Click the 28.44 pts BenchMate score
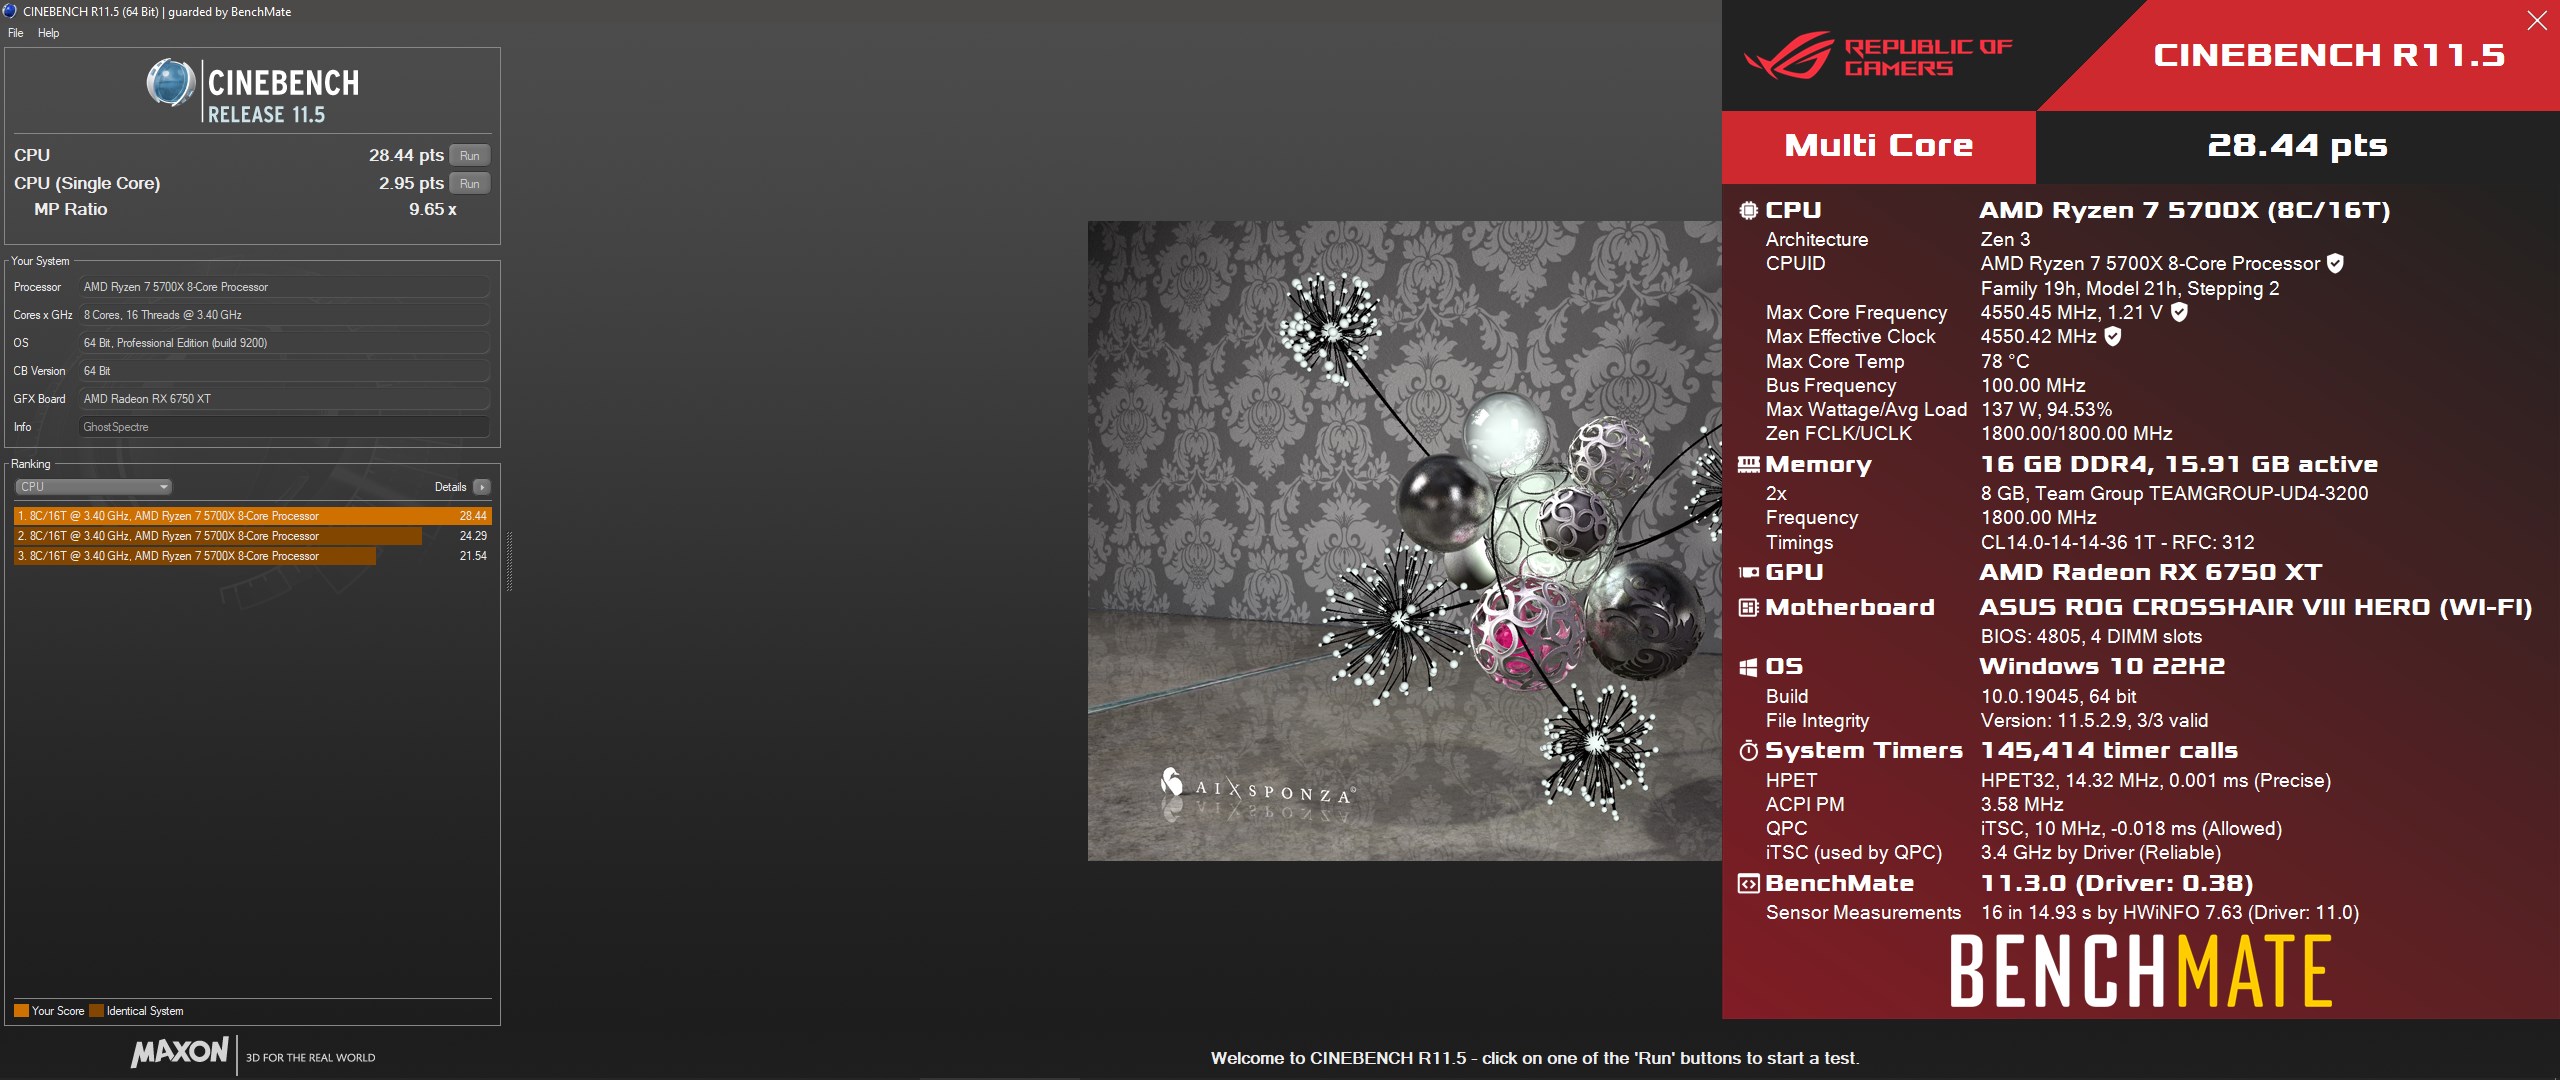 [2297, 146]
